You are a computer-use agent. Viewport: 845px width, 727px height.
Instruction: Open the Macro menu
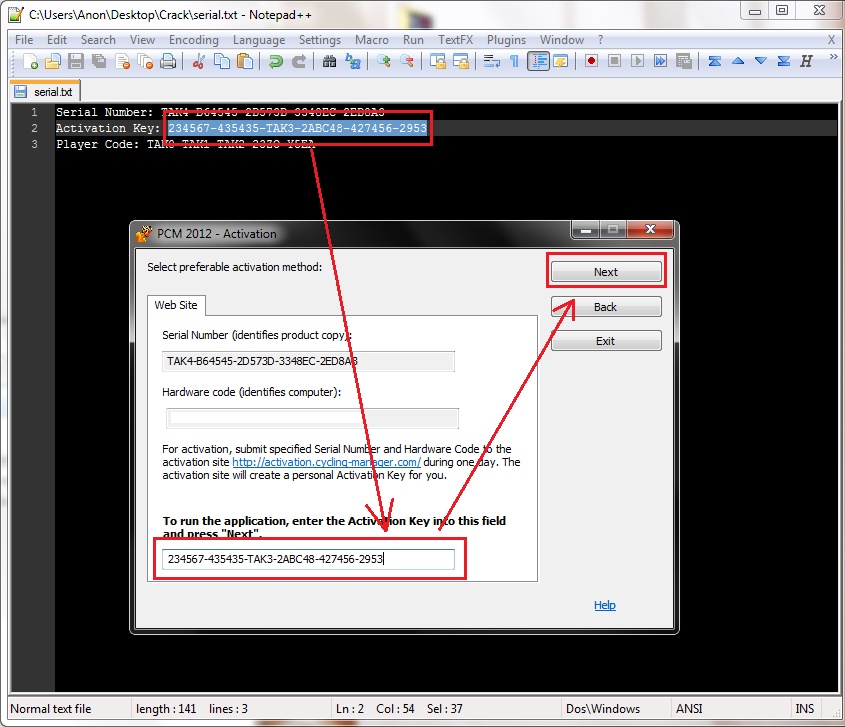coord(372,40)
